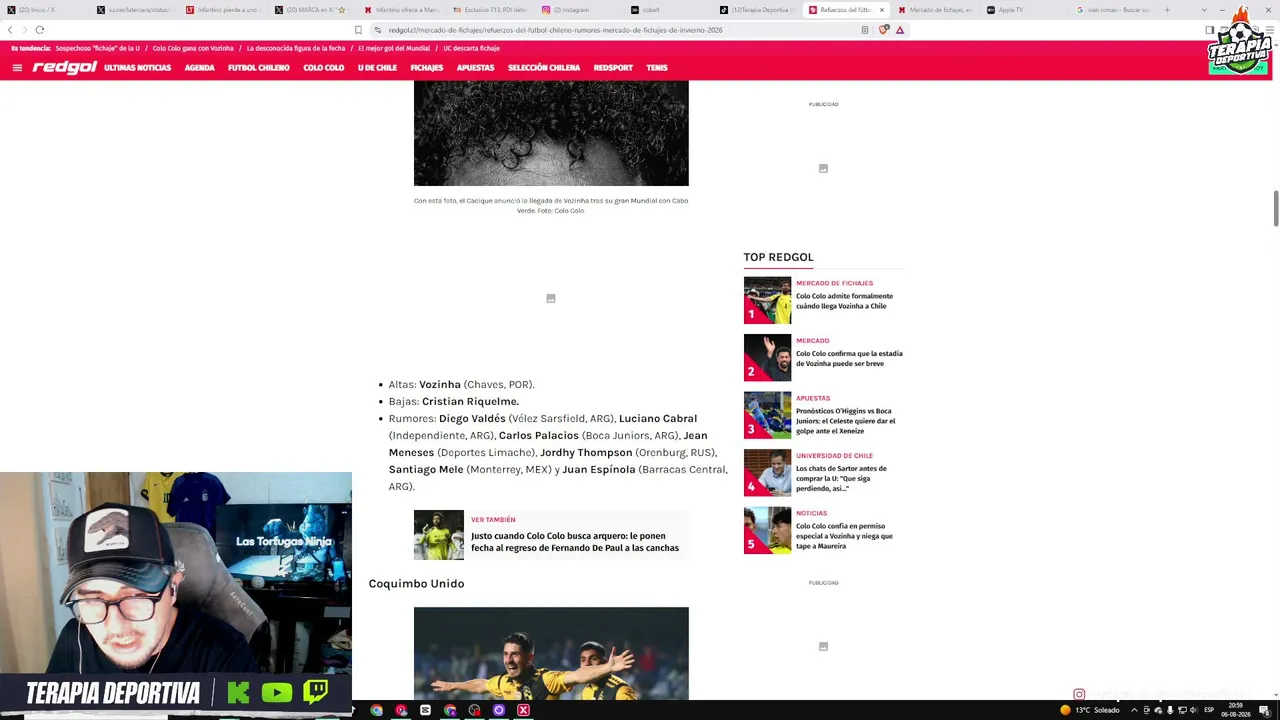Switch to the Terapia Deportiva tab

[760, 10]
